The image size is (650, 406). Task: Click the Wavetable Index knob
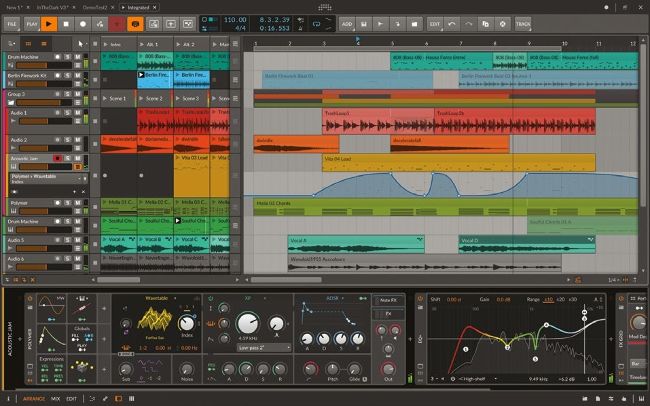point(187,323)
